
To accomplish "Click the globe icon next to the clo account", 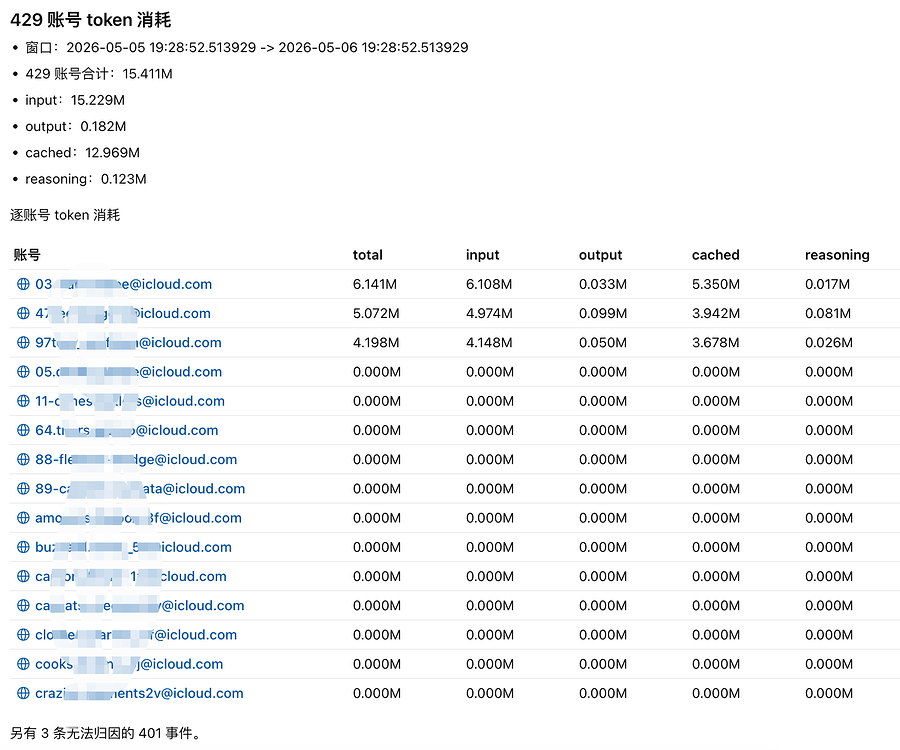I will point(23,635).
